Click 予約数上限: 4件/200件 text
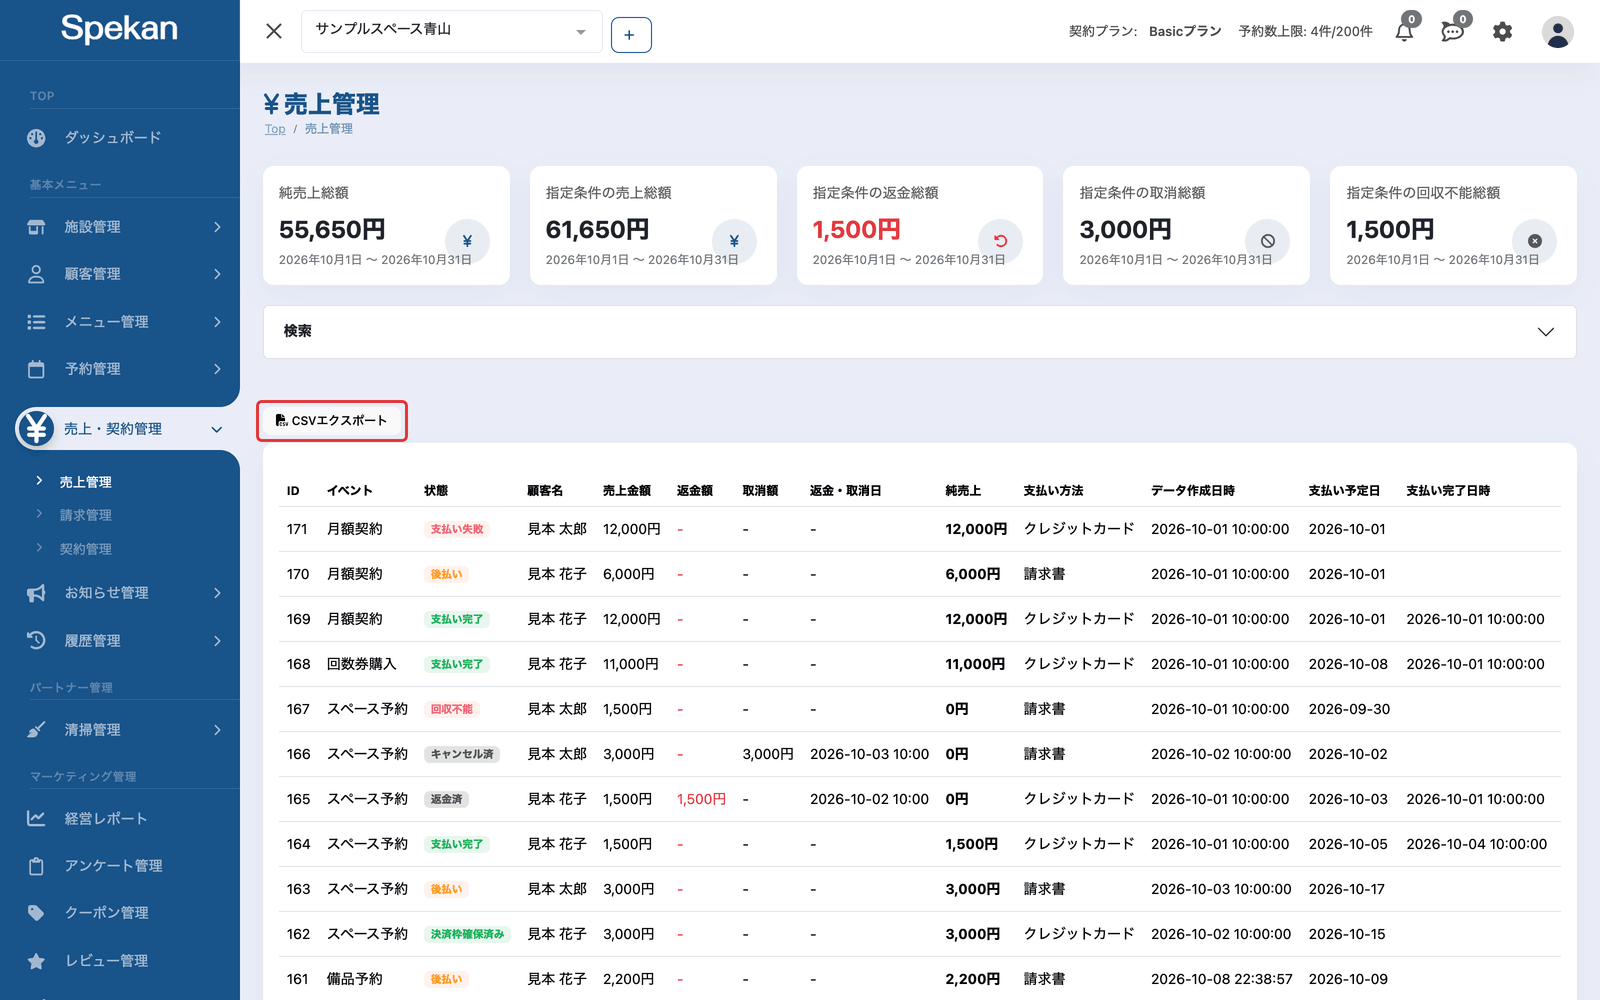Image resolution: width=1600 pixels, height=1000 pixels. click(1305, 32)
